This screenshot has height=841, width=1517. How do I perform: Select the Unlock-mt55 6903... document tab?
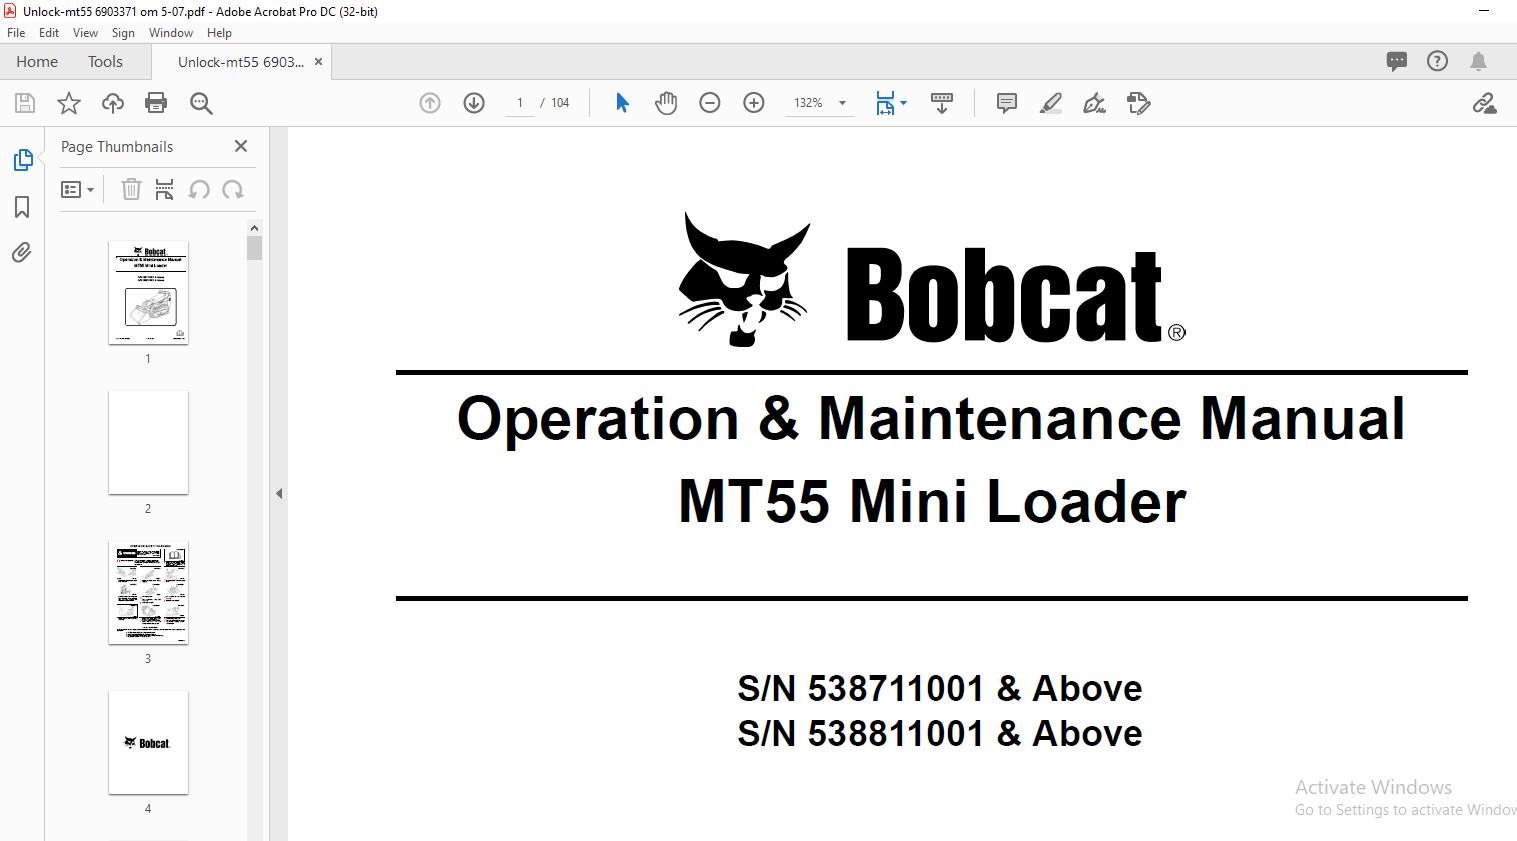point(241,62)
